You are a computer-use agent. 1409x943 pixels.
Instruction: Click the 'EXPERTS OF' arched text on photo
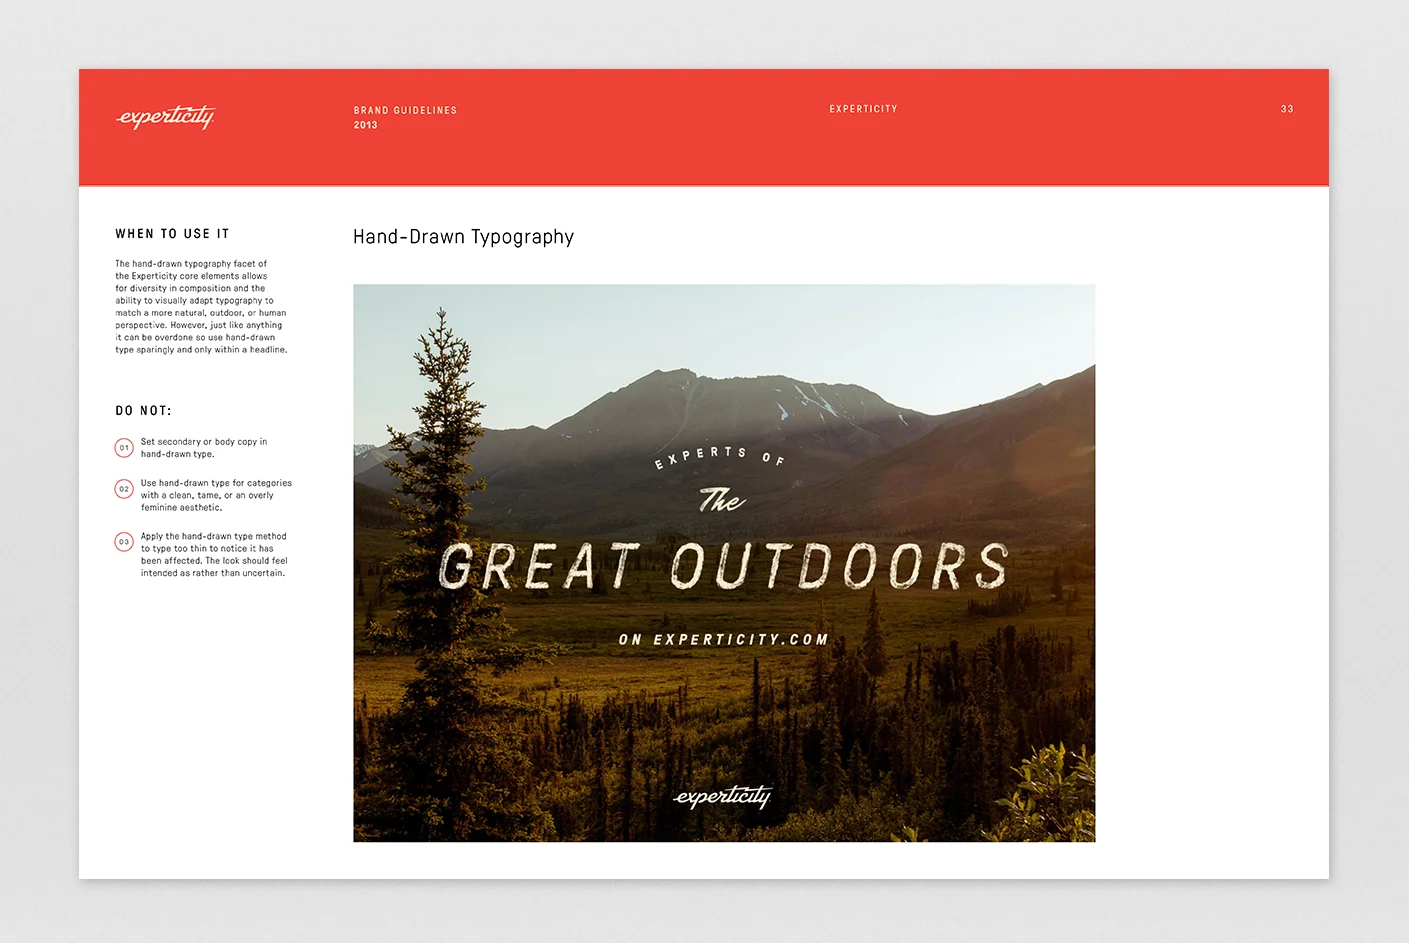point(720,457)
